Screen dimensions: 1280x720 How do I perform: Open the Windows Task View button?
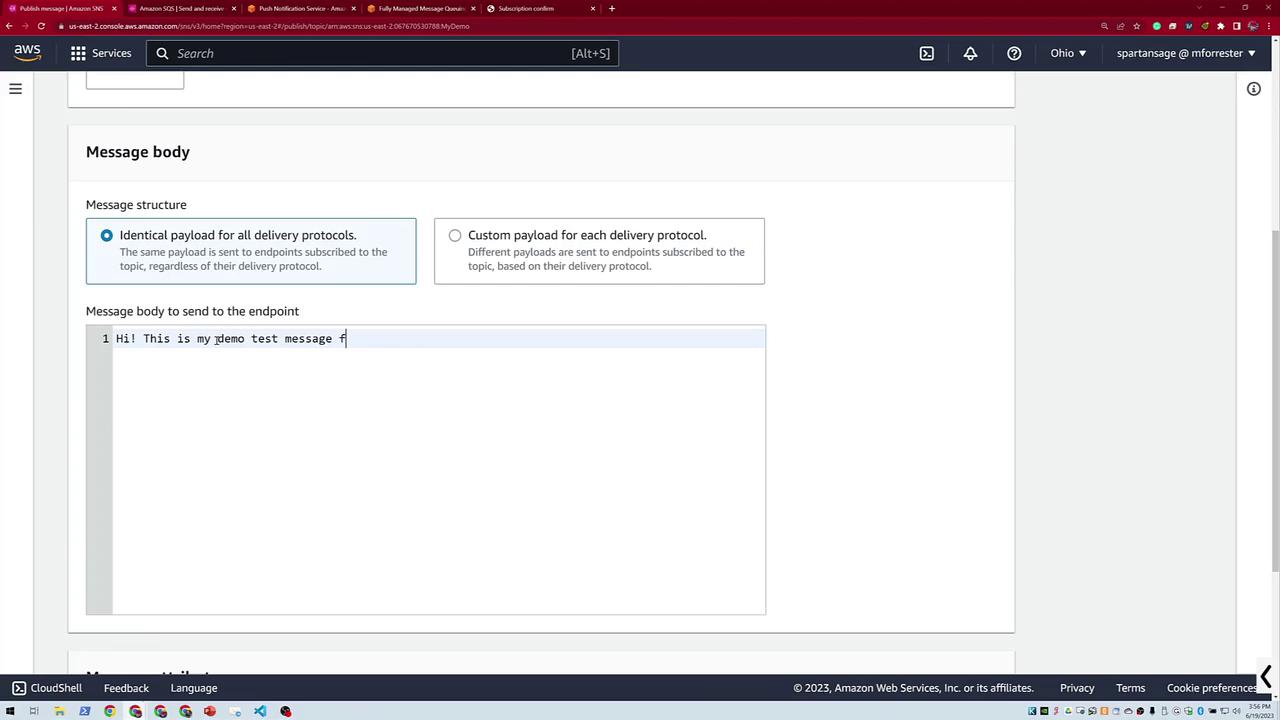pos(34,711)
